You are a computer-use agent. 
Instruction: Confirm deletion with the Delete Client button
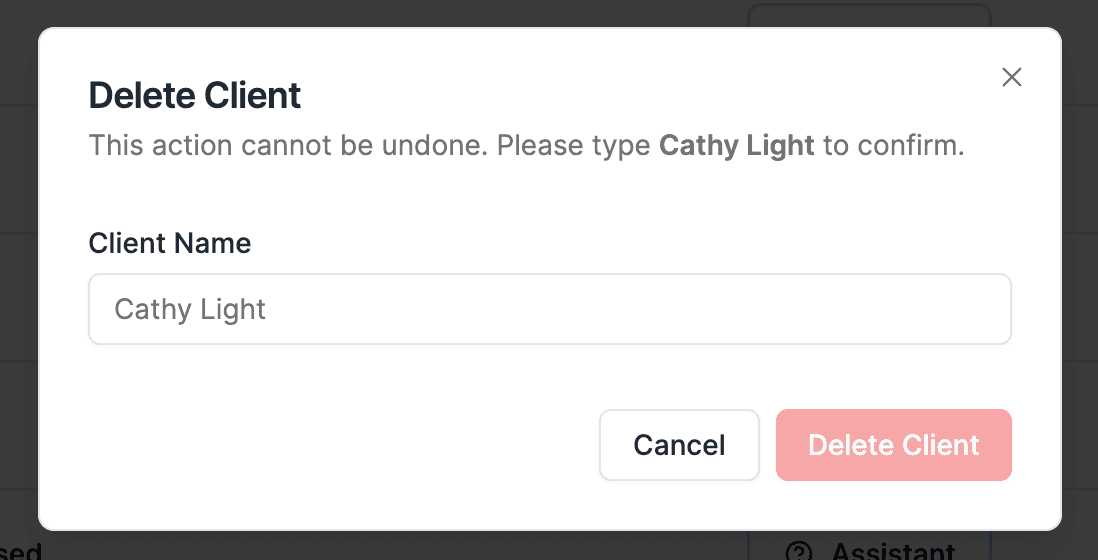[893, 445]
